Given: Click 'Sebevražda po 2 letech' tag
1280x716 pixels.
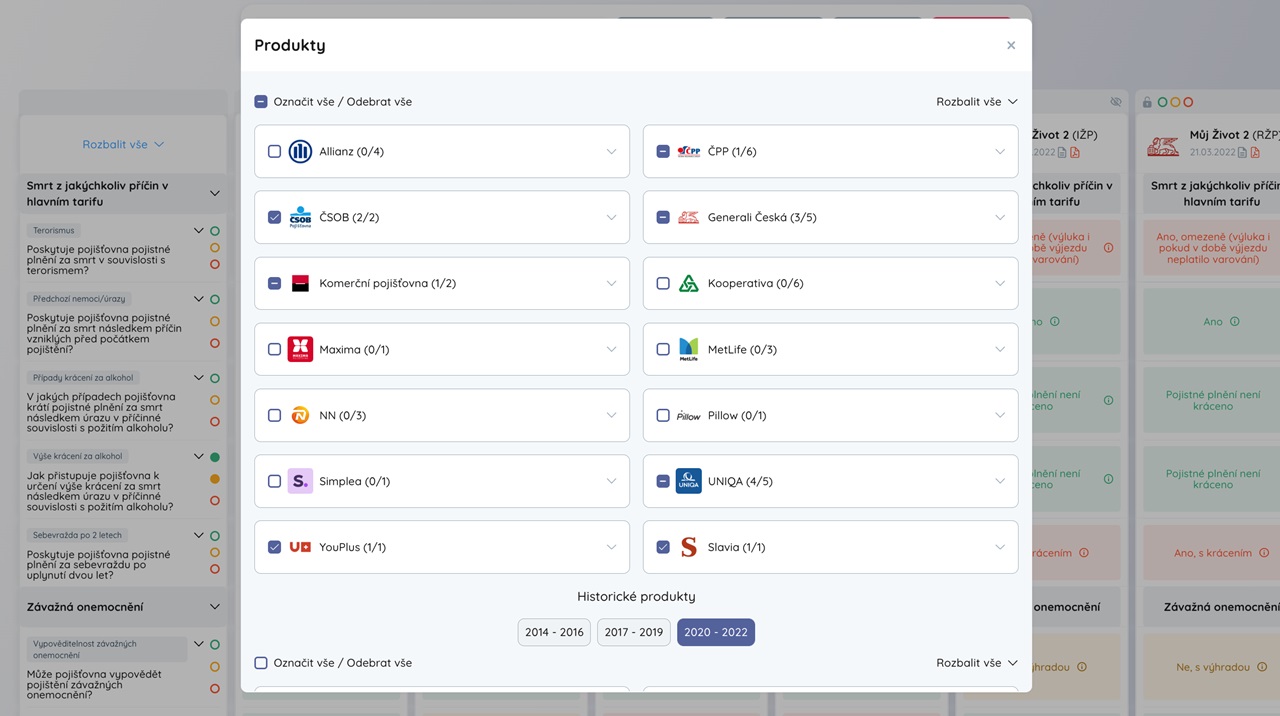Looking at the screenshot, I should tap(77, 535).
